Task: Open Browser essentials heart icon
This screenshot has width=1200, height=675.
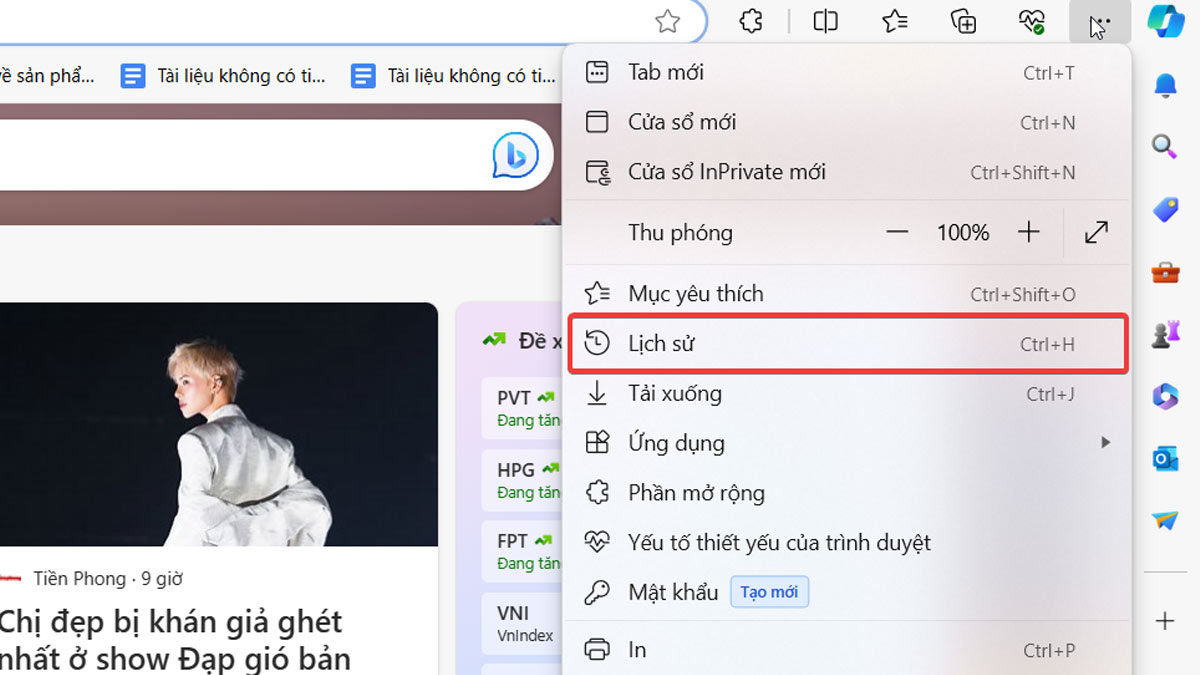Action: pos(1031,20)
